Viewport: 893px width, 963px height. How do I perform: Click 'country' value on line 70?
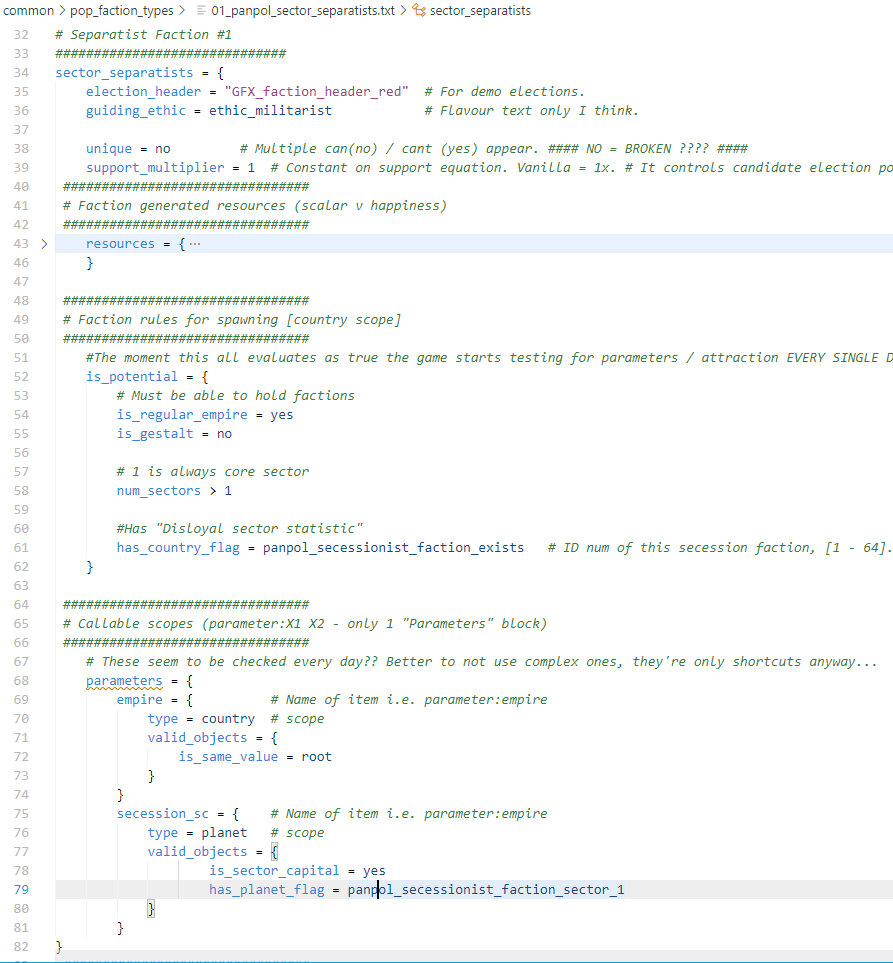[228, 719]
